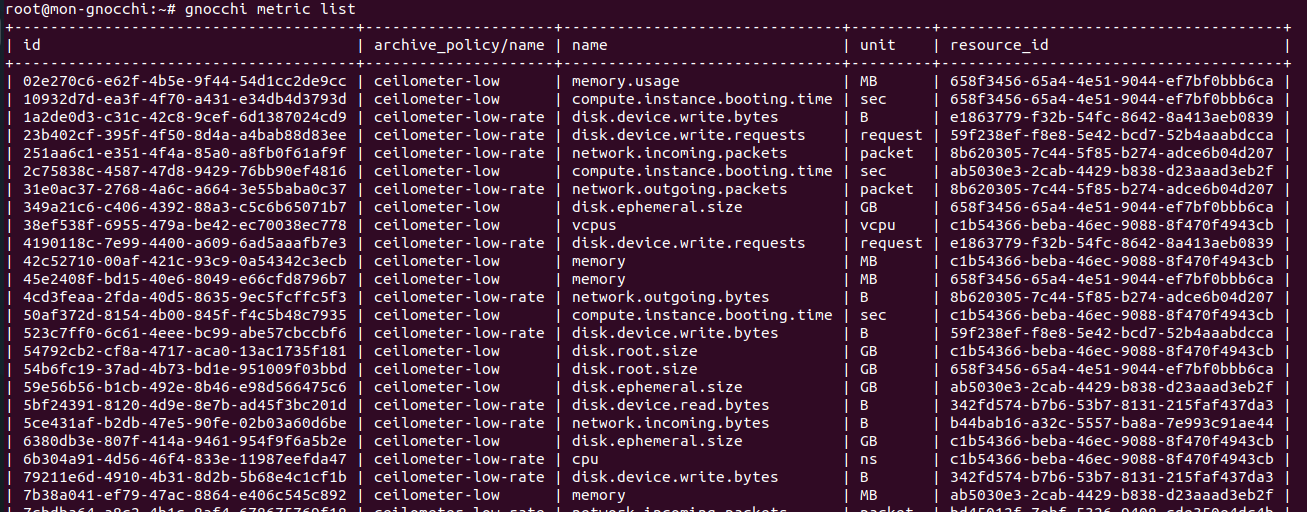Click the 'id' column header
Screen dimensions: 1307x512
tap(31, 45)
